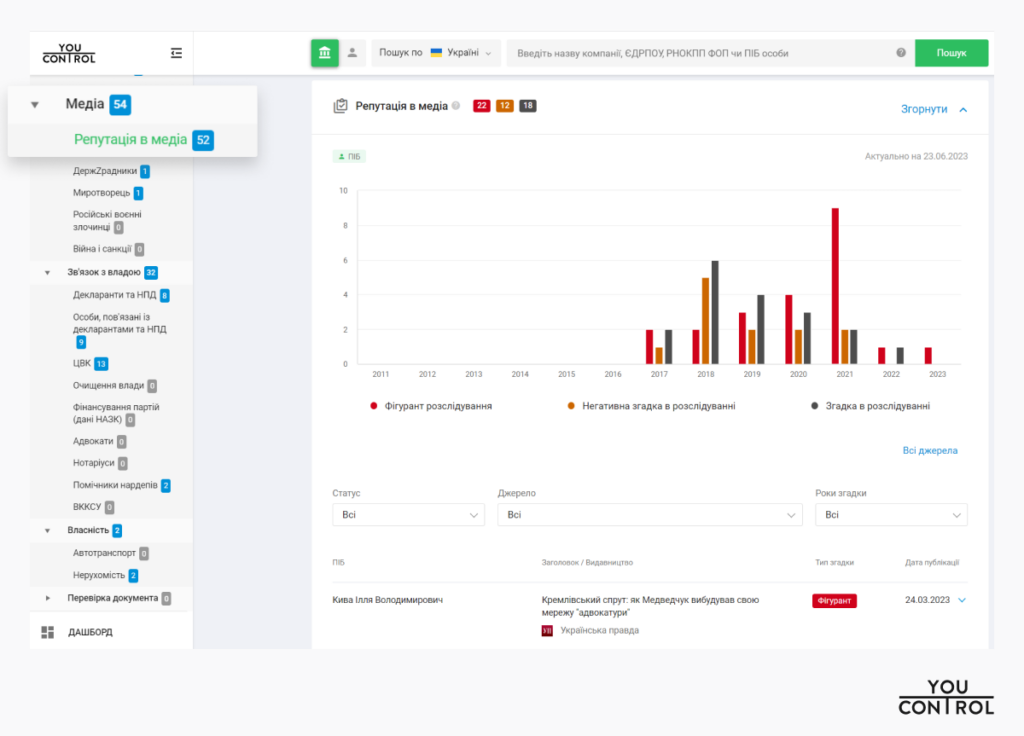Open the Джерело dropdown filter
The height and width of the screenshot is (736, 1024).
pos(649,515)
